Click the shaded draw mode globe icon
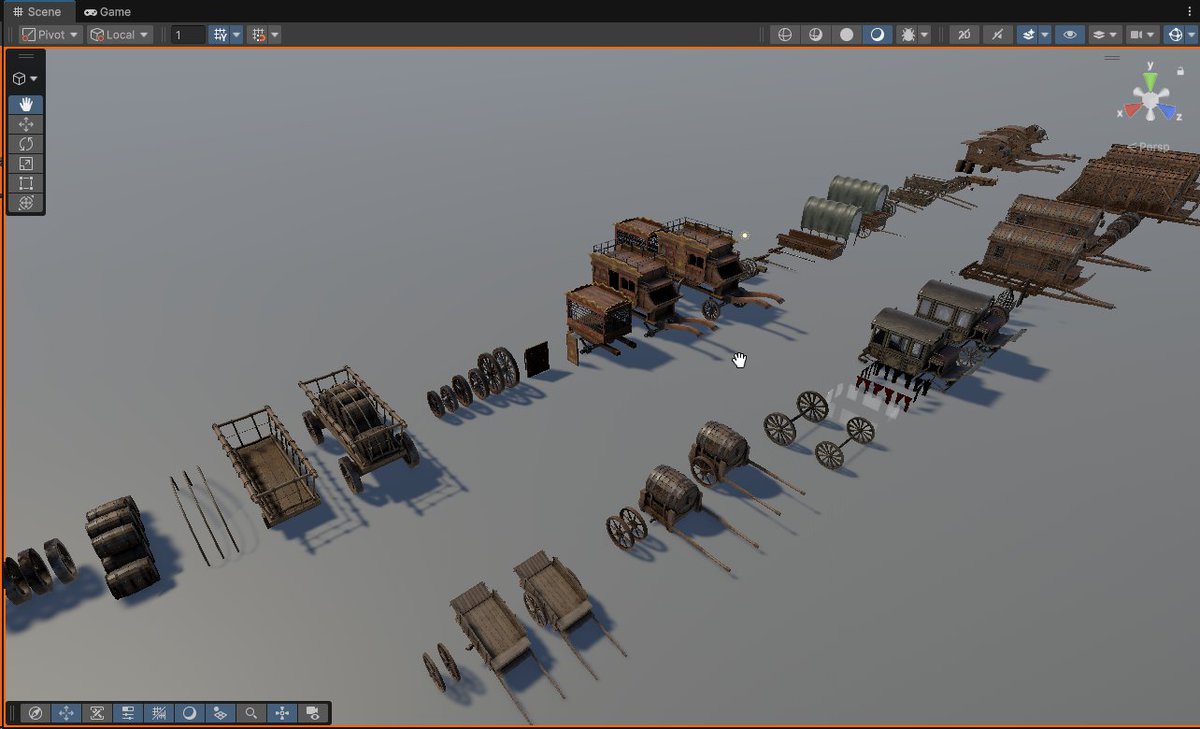This screenshot has width=1200, height=729. click(x=784, y=34)
